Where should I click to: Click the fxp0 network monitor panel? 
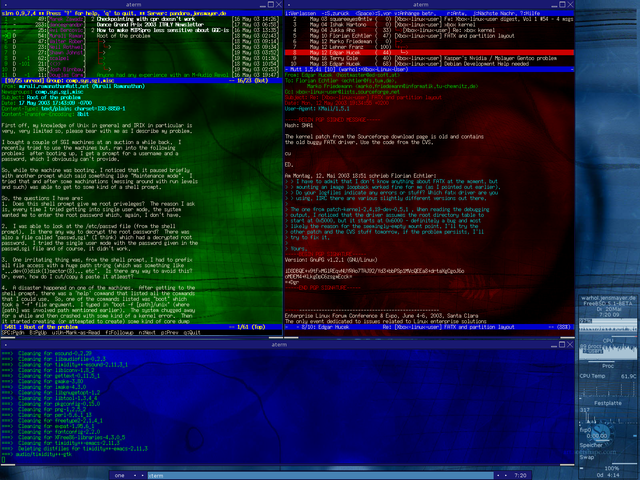coord(608,433)
